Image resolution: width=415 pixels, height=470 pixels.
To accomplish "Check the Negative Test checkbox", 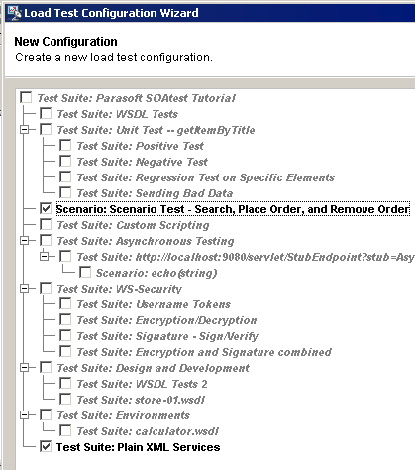I will click(65, 161).
